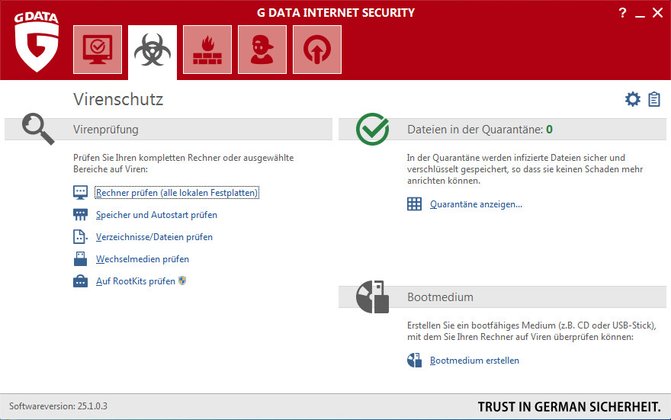Click the Virenschutz page heading
Screen dimensions: 671x420
click(118, 99)
